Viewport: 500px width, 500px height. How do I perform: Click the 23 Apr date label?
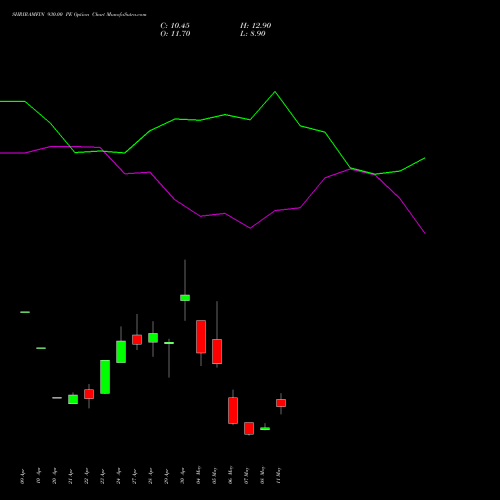[102, 476]
